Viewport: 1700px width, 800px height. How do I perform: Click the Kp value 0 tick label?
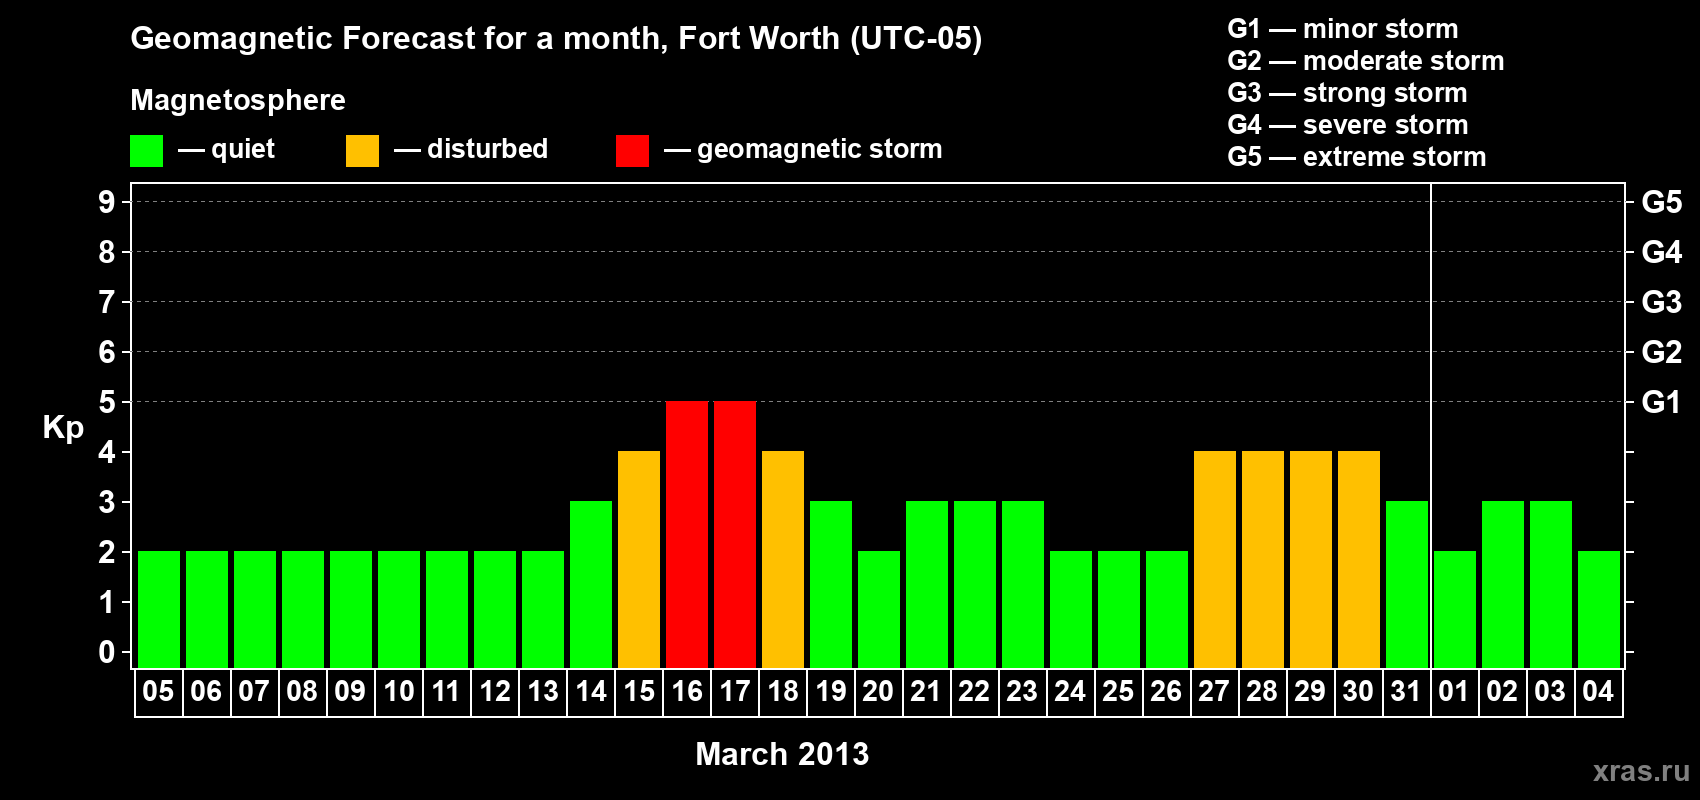point(107,652)
